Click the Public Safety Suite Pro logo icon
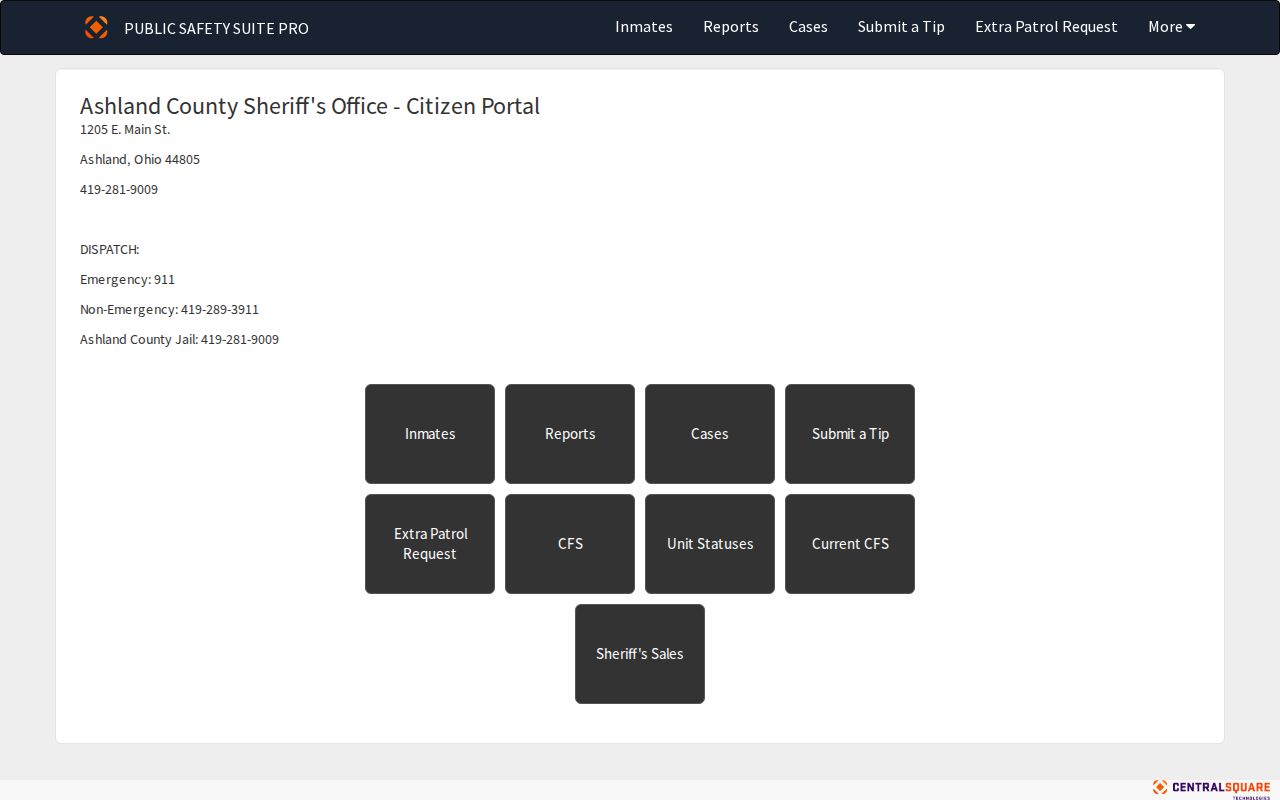The width and height of the screenshot is (1280, 800). (x=96, y=27)
